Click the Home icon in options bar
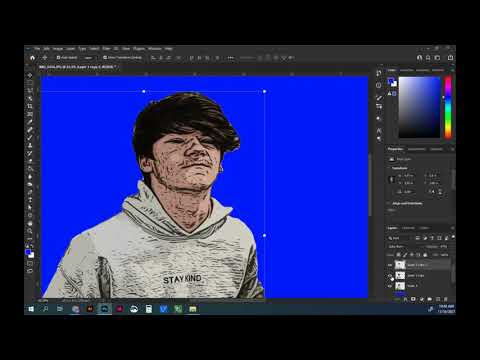This screenshot has width=480, height=360. [32, 58]
